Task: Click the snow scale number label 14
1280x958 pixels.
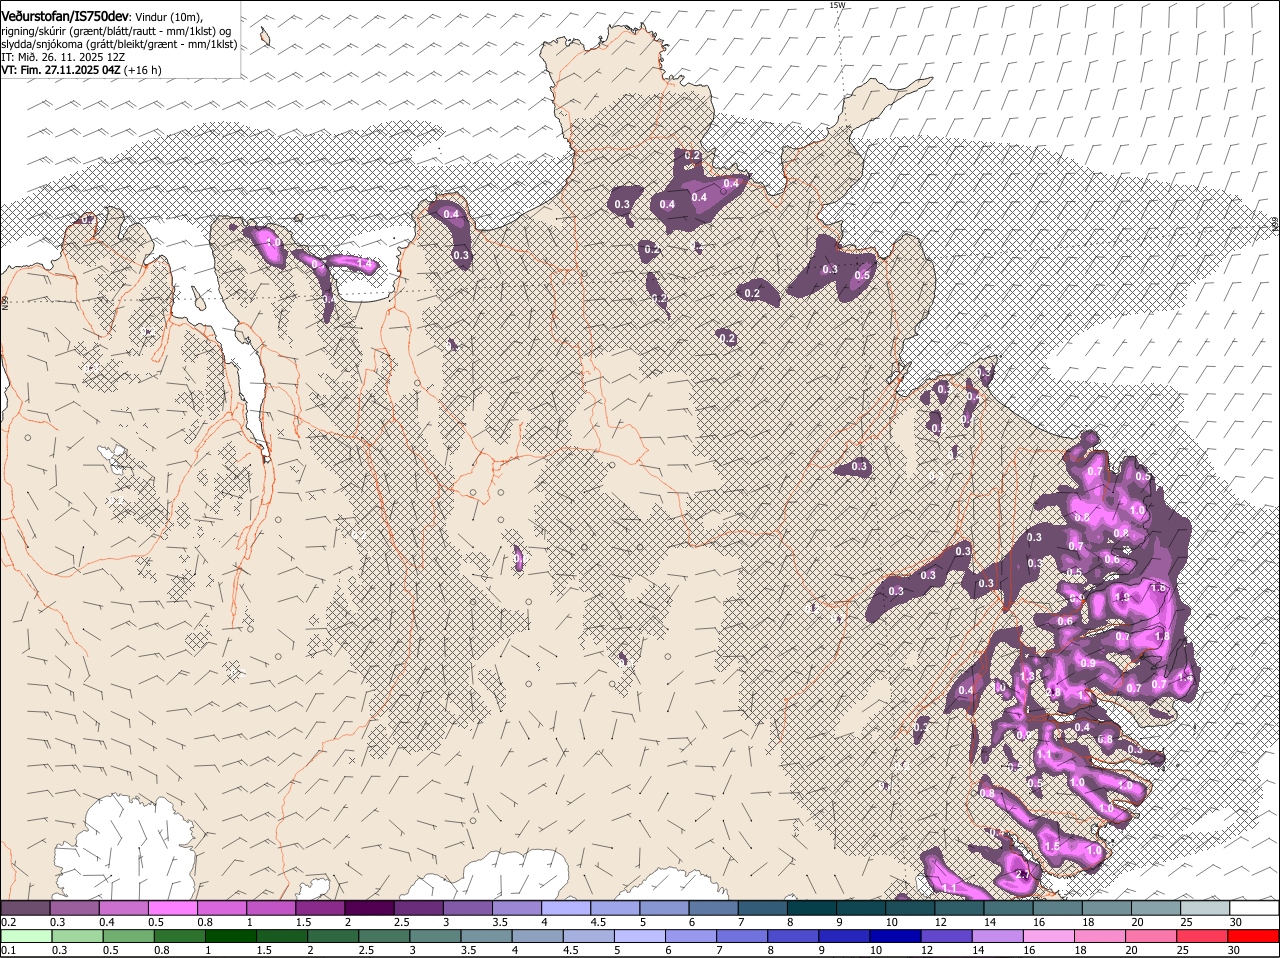Action: click(x=989, y=922)
